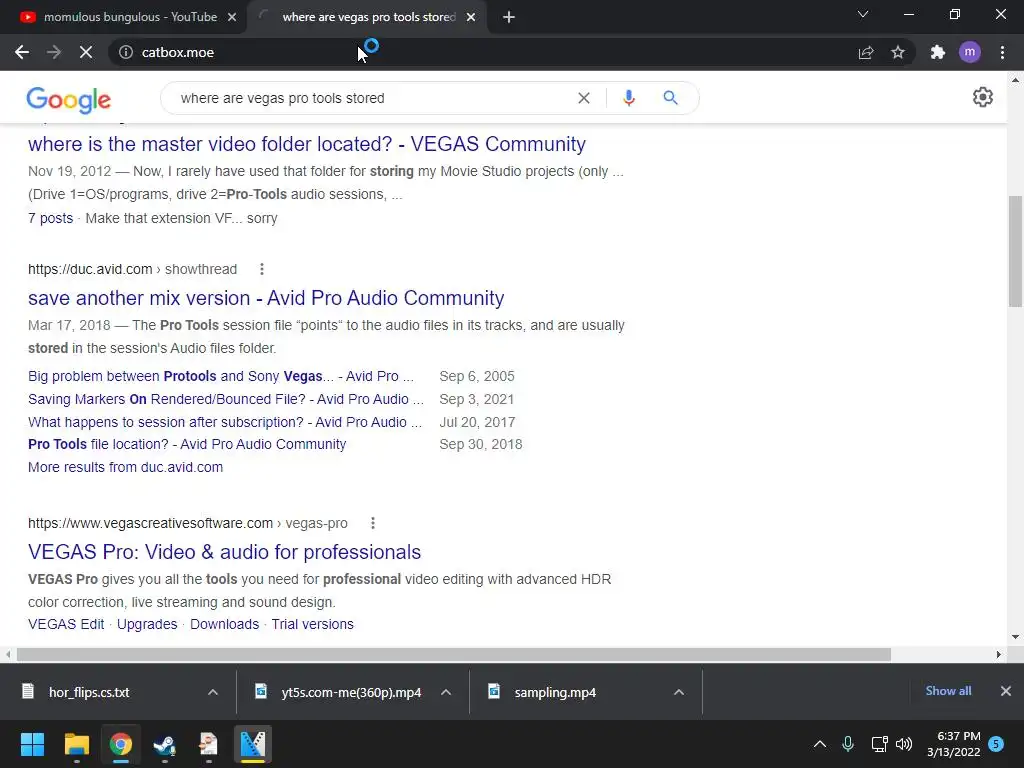Open a new tab with plus
The width and height of the screenshot is (1024, 768).
(x=509, y=18)
